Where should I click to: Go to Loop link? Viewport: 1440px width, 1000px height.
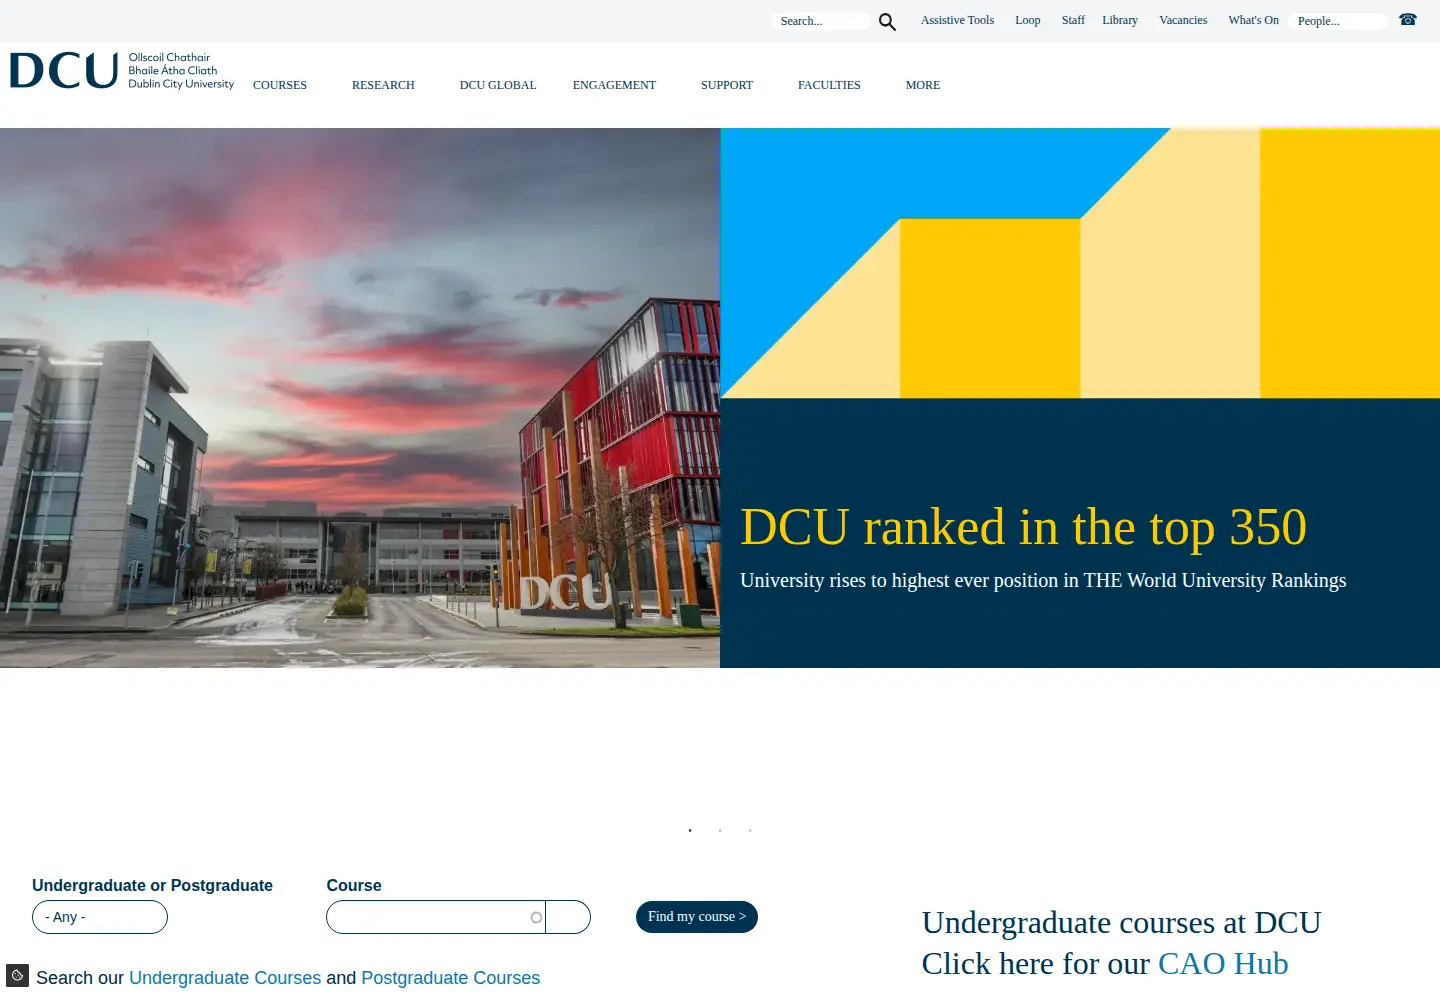[x=1027, y=20]
